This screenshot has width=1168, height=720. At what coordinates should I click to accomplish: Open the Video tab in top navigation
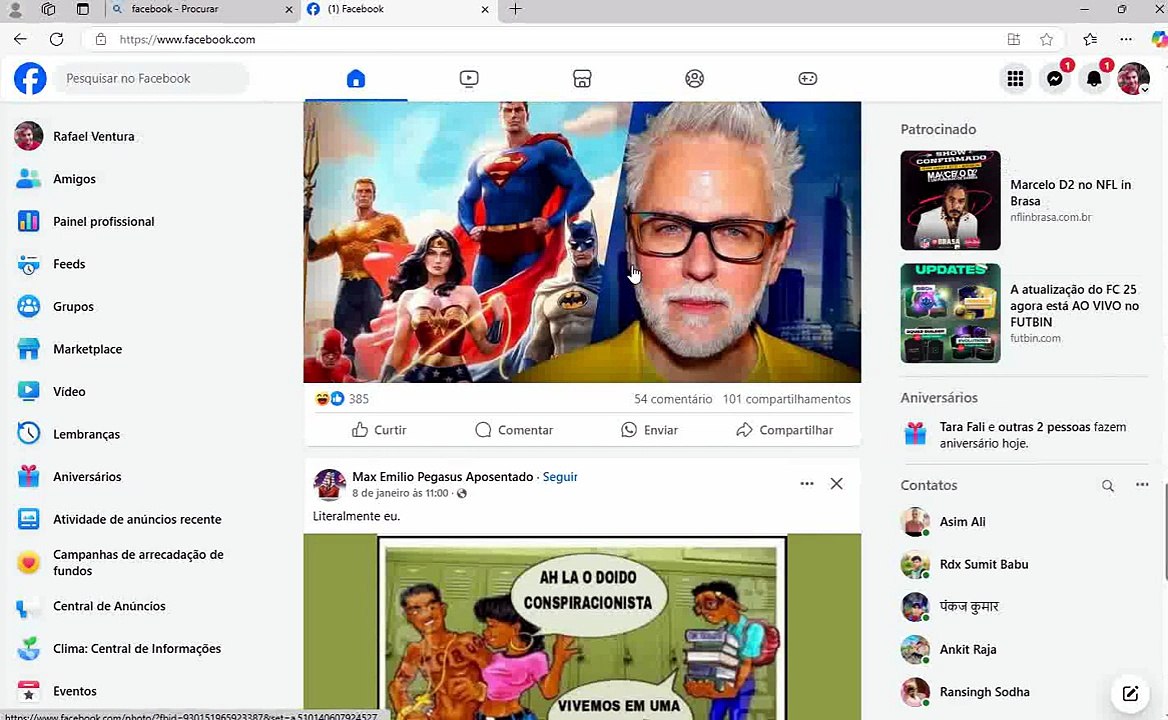click(469, 78)
